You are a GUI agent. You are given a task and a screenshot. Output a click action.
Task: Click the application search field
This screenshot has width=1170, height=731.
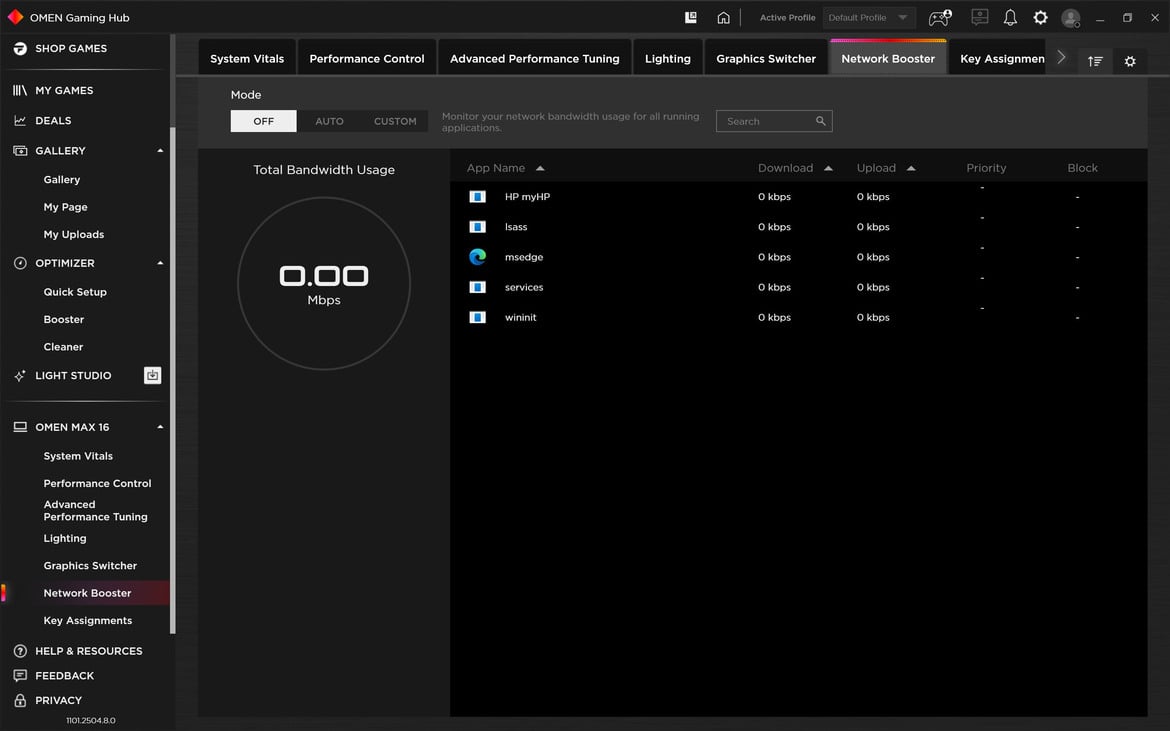[774, 121]
